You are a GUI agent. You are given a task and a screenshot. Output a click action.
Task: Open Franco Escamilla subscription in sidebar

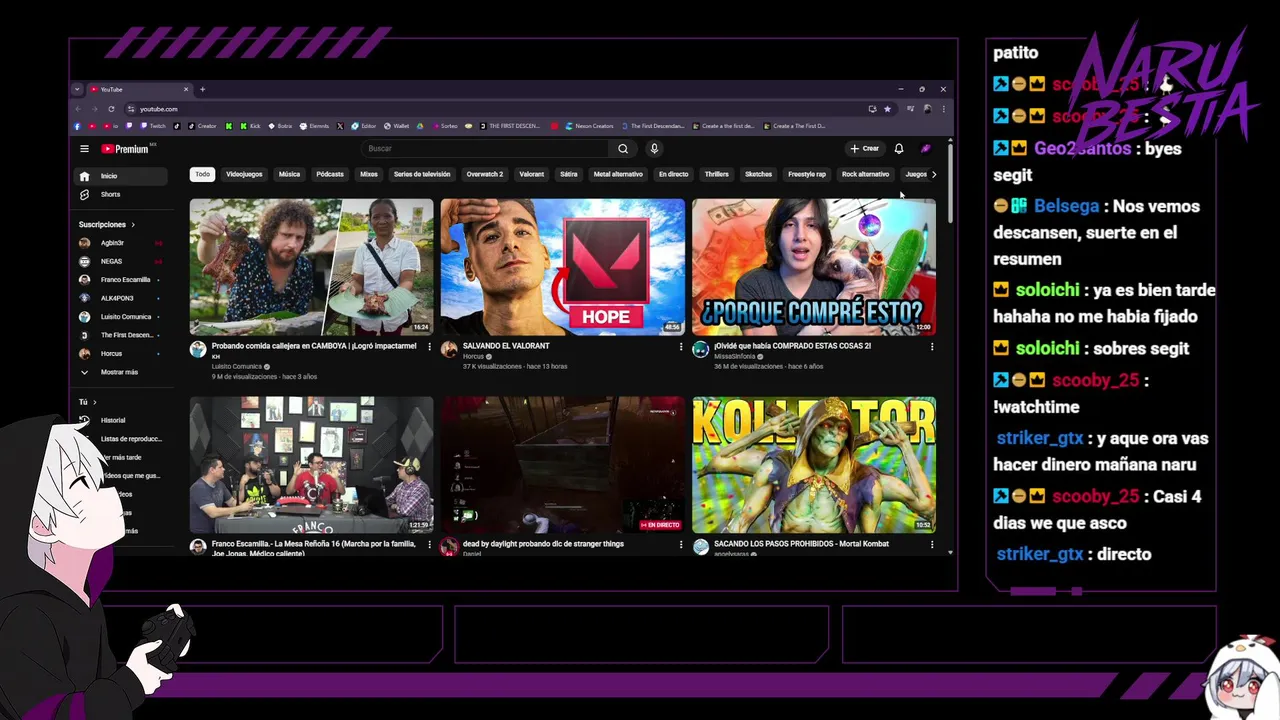pyautogui.click(x=122, y=280)
